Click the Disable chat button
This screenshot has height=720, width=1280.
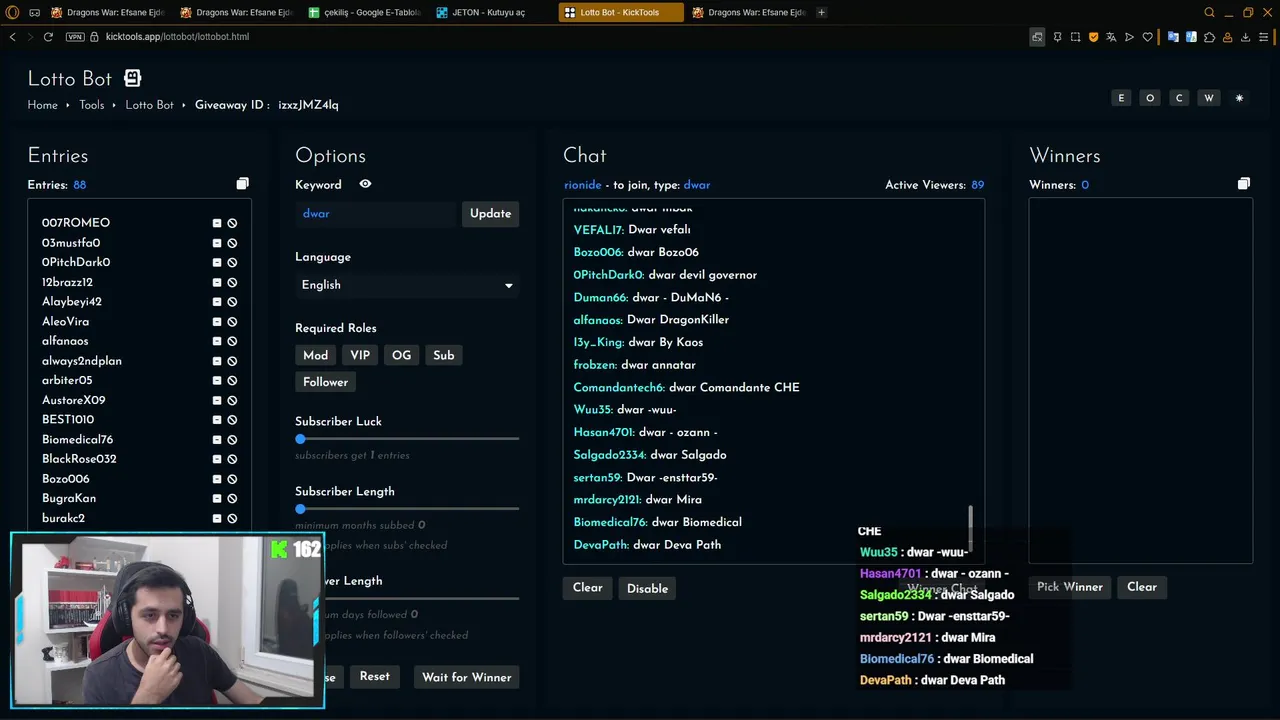tap(647, 588)
